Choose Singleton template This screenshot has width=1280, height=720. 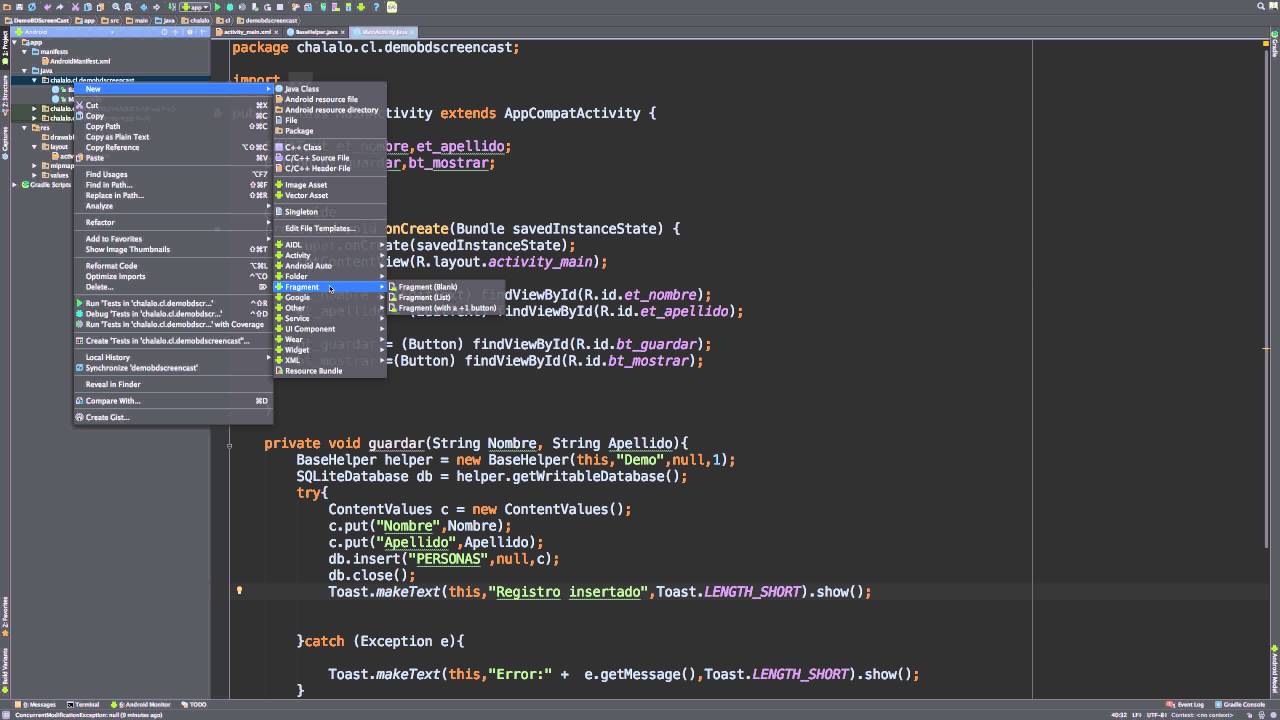coord(330,212)
